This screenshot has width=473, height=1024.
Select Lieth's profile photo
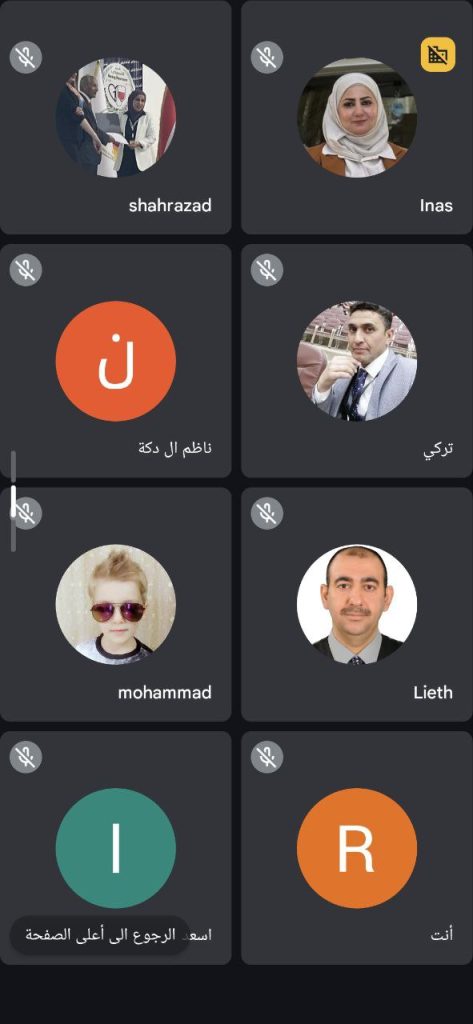pyautogui.click(x=357, y=605)
